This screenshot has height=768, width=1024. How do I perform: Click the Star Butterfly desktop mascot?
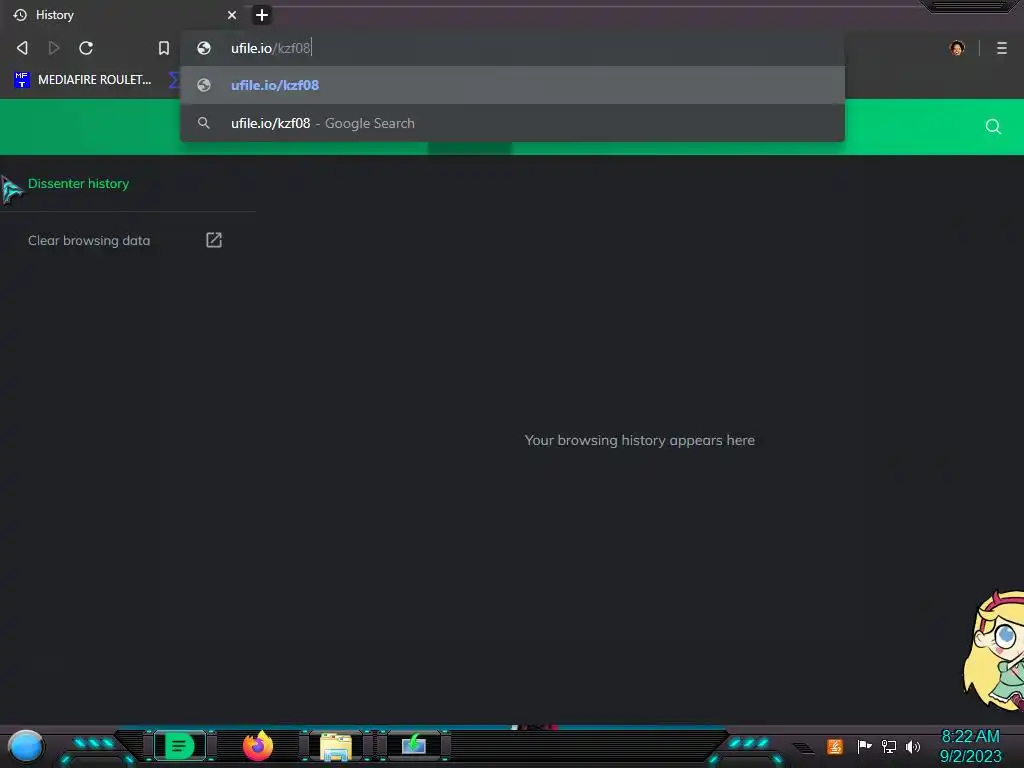pyautogui.click(x=994, y=651)
